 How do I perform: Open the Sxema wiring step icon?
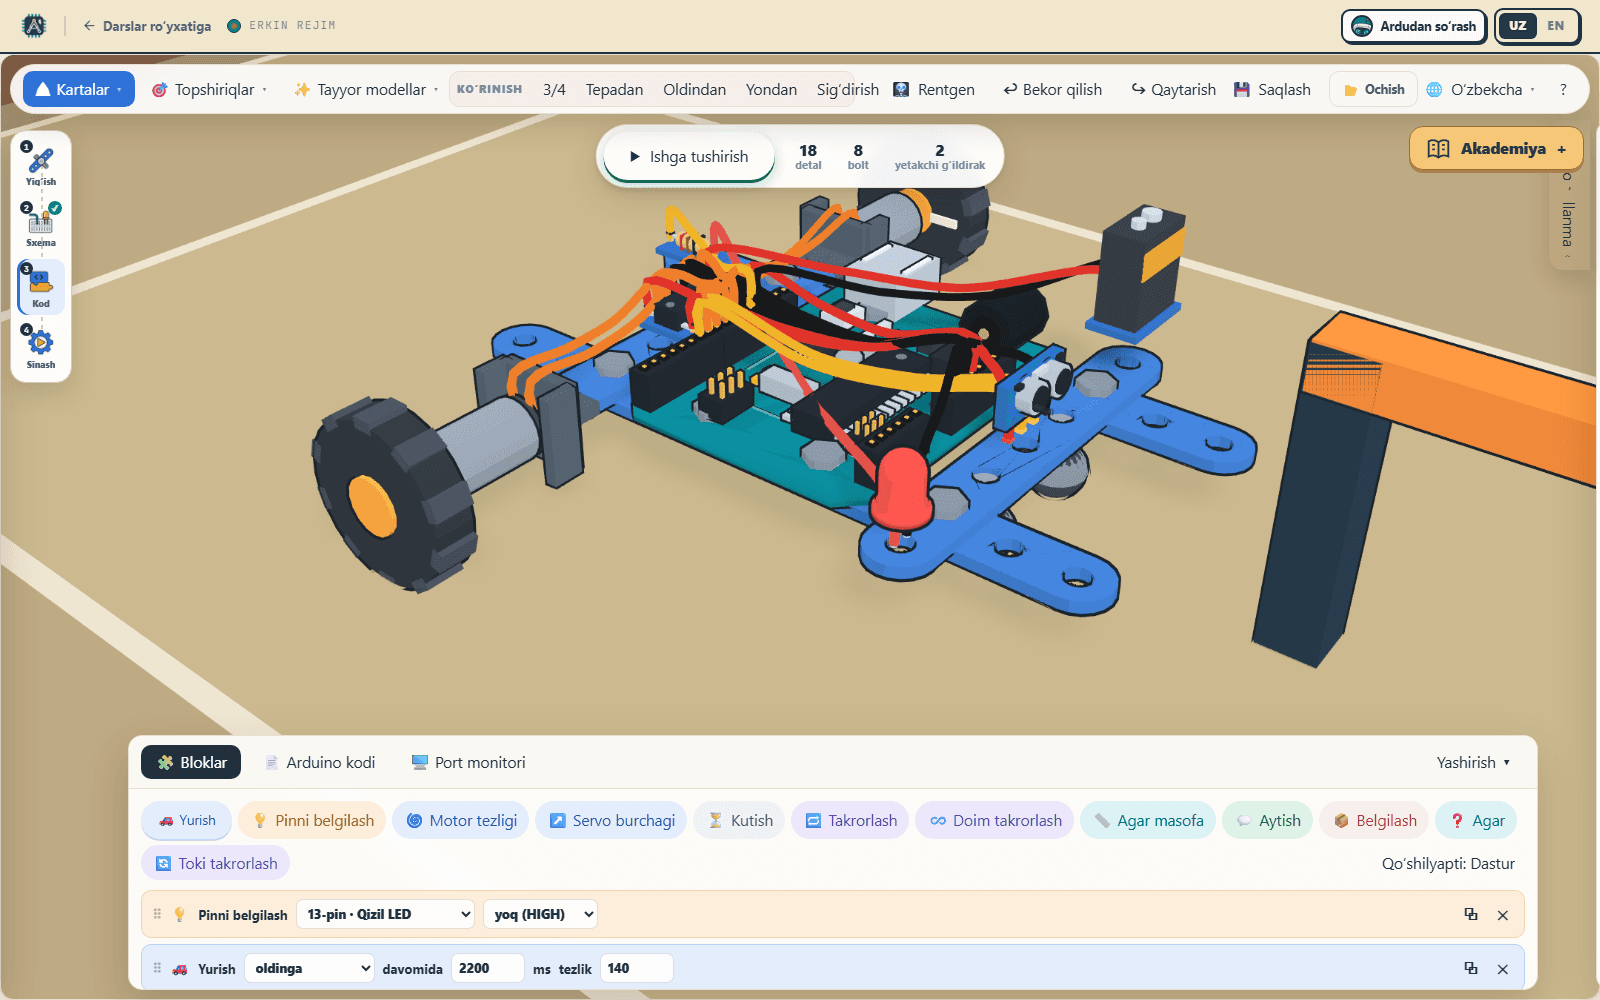click(41, 226)
